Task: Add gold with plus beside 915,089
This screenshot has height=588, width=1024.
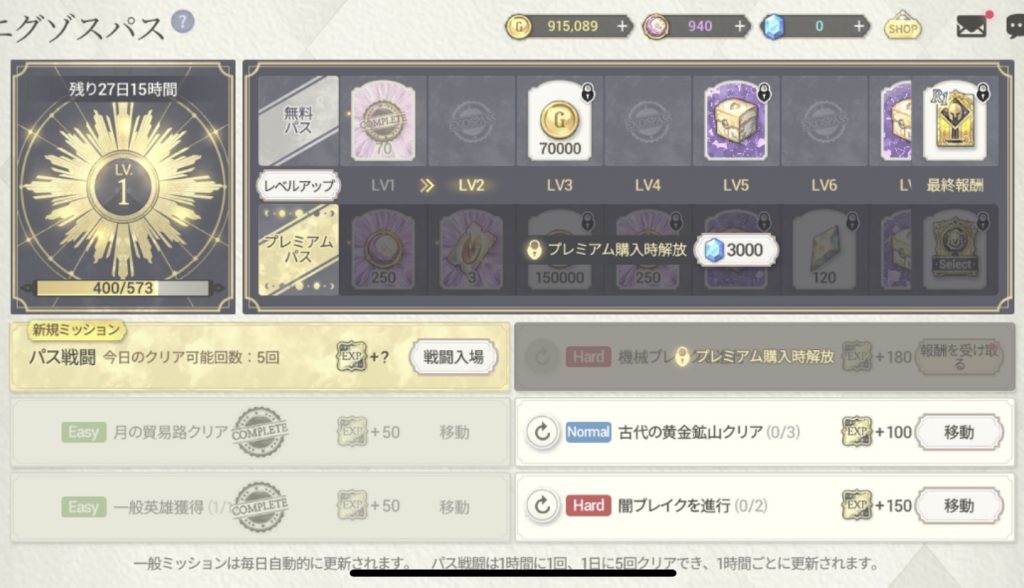Action: click(x=622, y=26)
